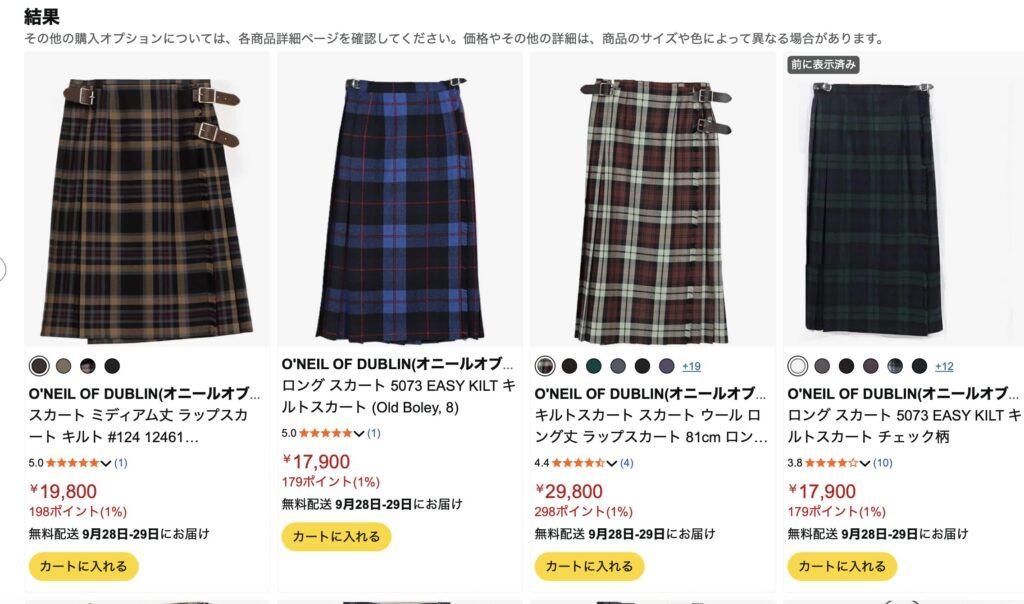The height and width of the screenshot is (604, 1024).
Task: Select the white swatch on fourth skirt
Action: [797, 366]
